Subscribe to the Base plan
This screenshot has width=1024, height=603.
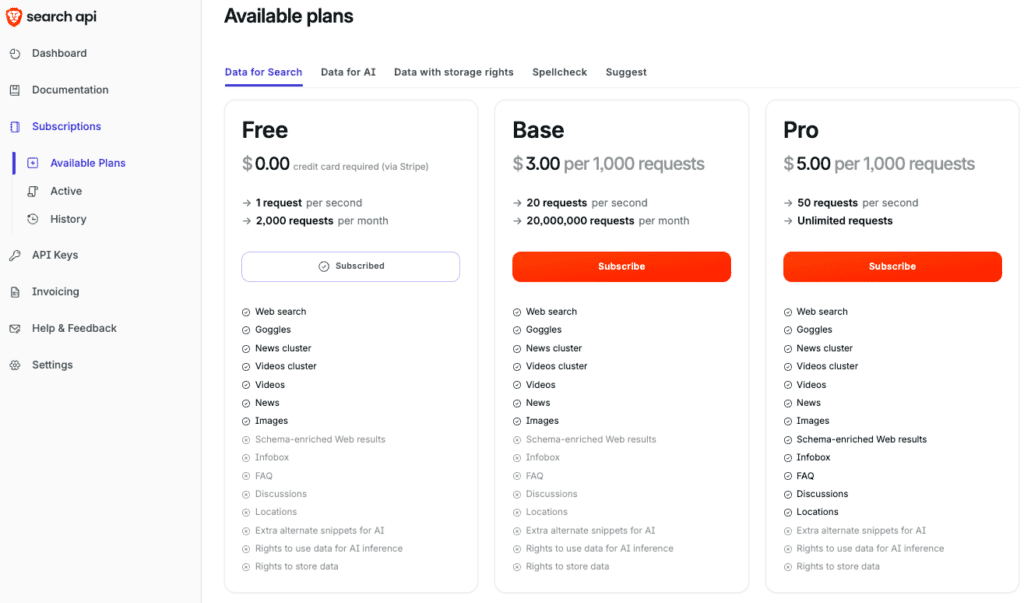(621, 267)
